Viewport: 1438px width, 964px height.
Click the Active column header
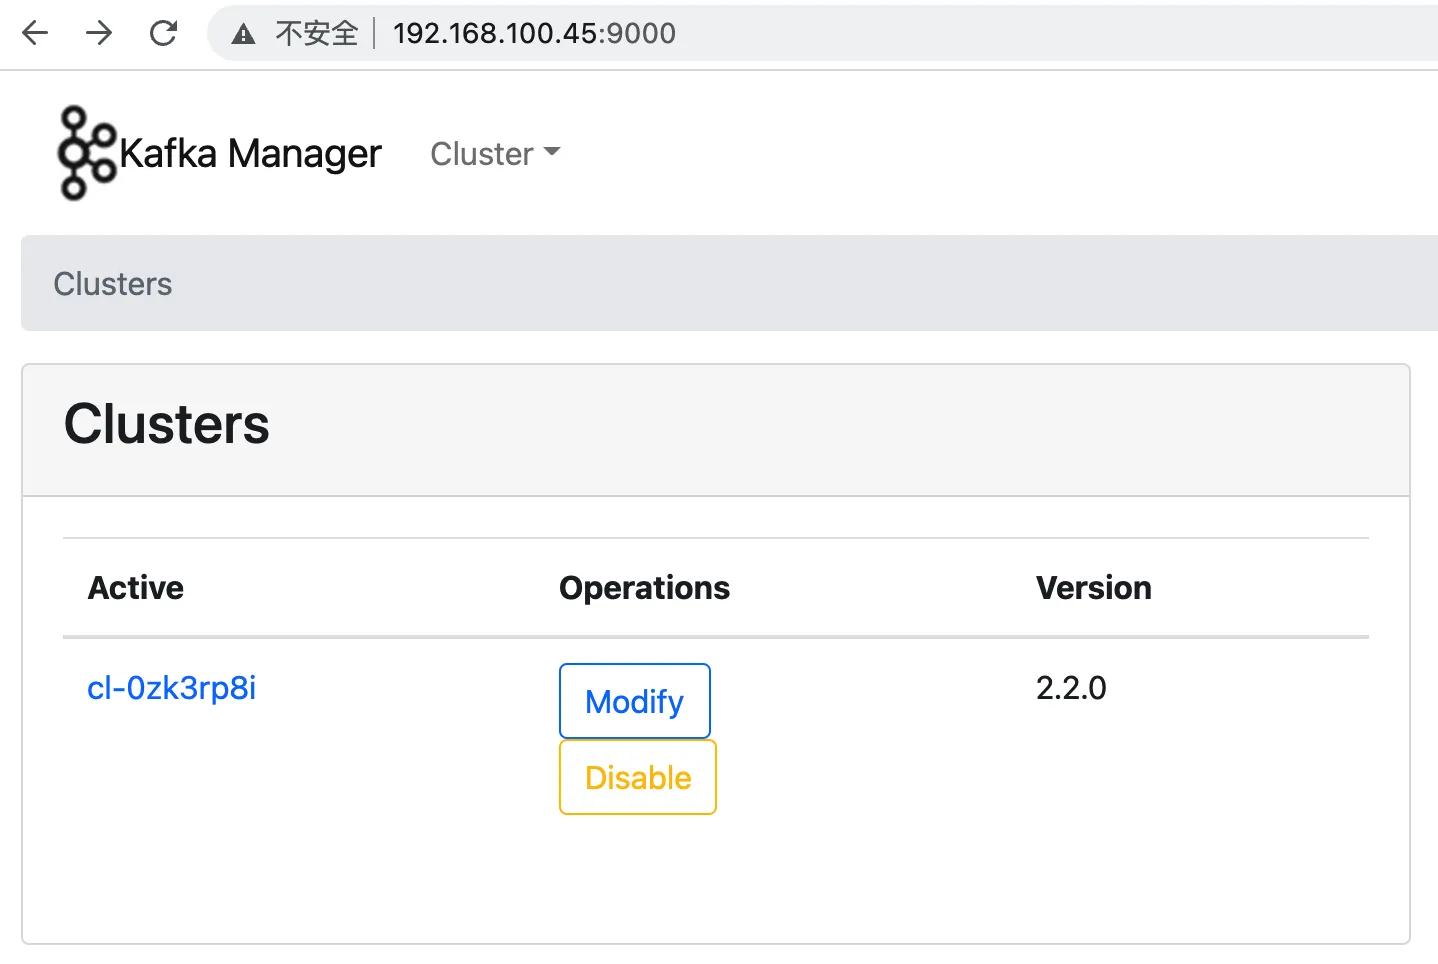click(x=135, y=588)
